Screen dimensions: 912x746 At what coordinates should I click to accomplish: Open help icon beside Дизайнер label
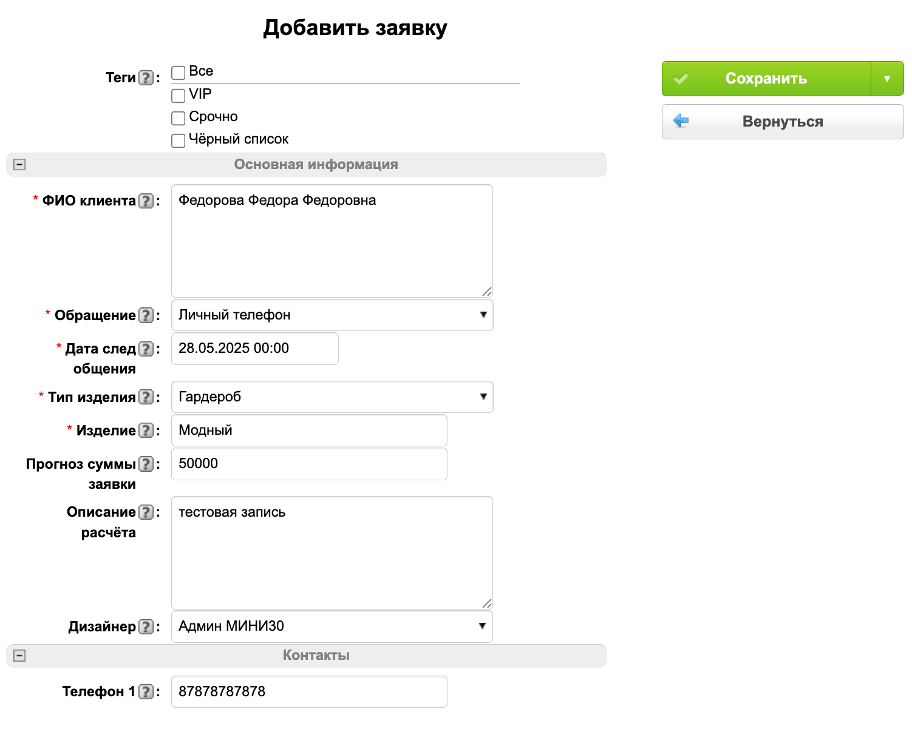pyautogui.click(x=146, y=627)
